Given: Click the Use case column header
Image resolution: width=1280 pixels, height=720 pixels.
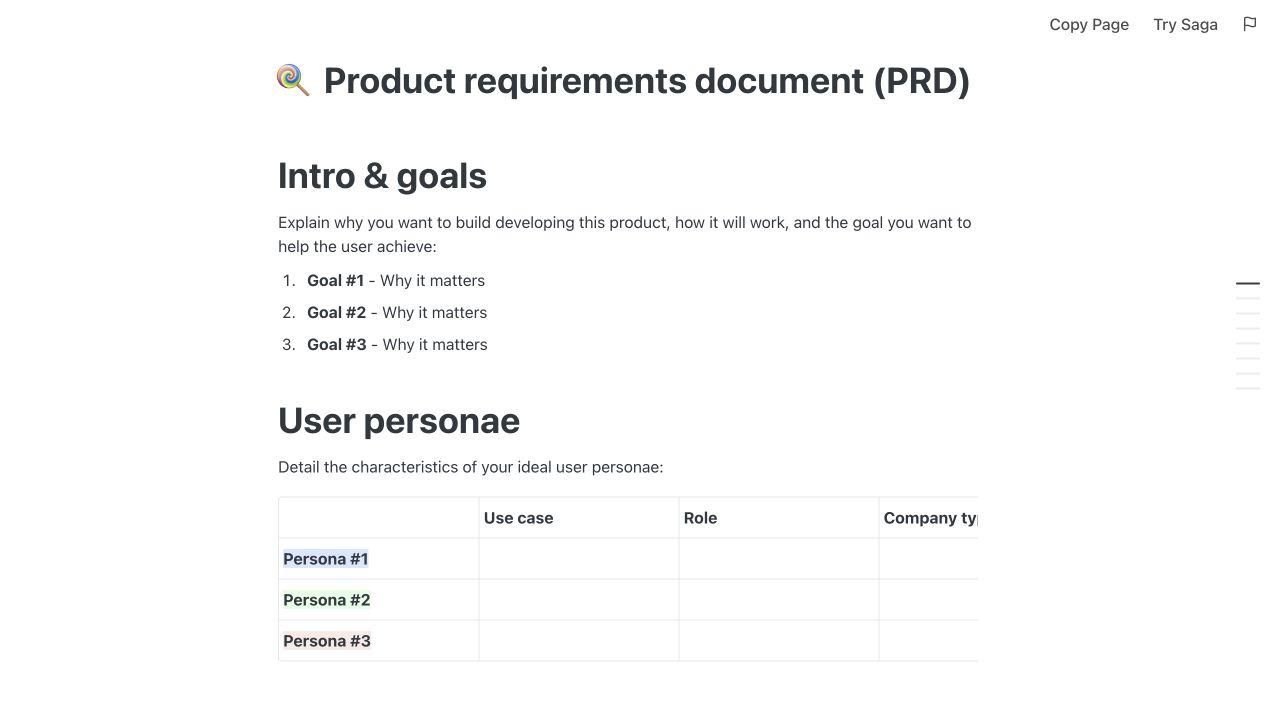Looking at the screenshot, I should click(579, 518).
